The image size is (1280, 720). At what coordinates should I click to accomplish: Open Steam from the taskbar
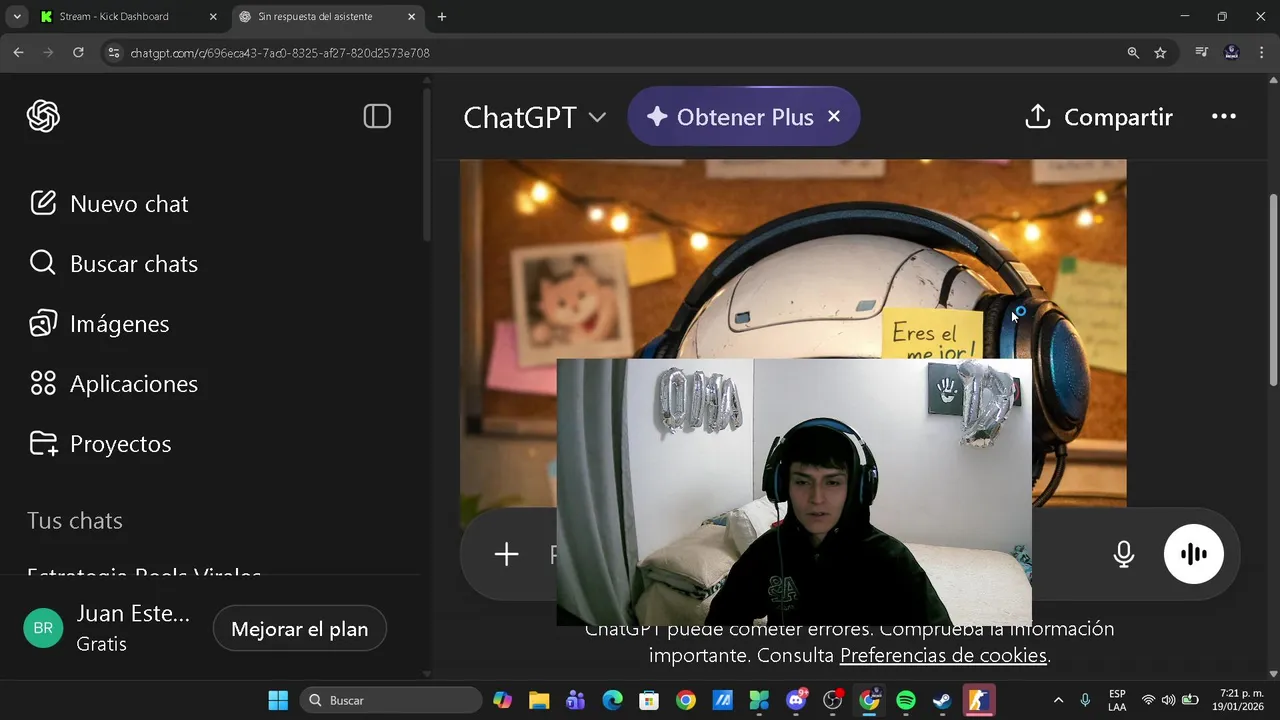tap(942, 701)
